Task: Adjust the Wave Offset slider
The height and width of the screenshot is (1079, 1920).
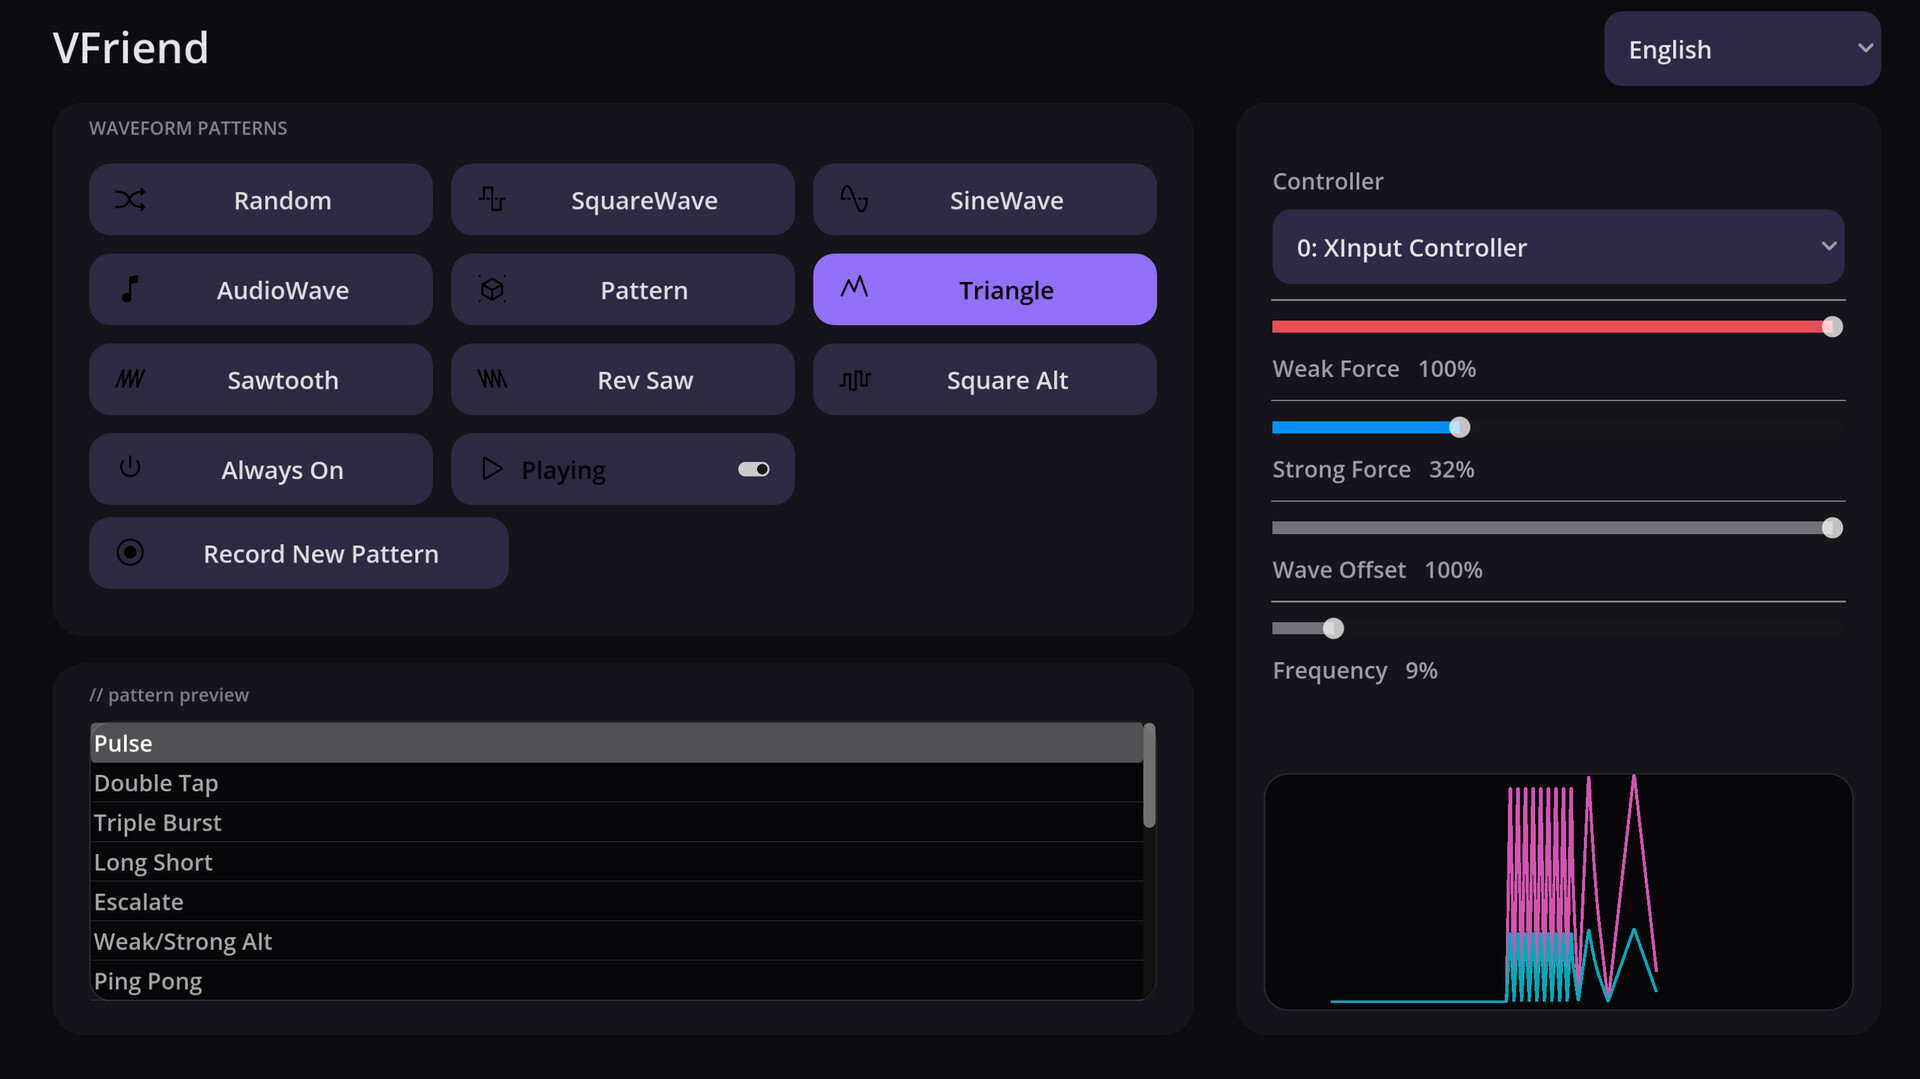Action: pos(1558,528)
